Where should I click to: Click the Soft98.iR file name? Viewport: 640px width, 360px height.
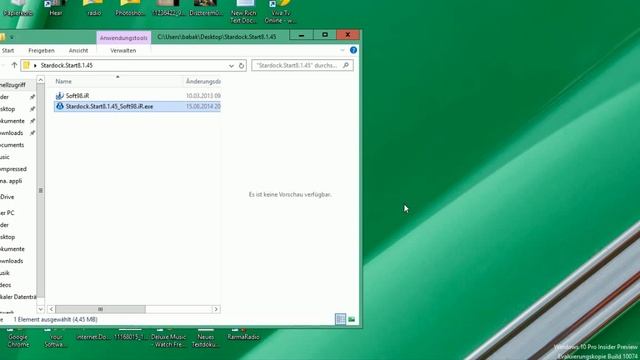point(77,96)
